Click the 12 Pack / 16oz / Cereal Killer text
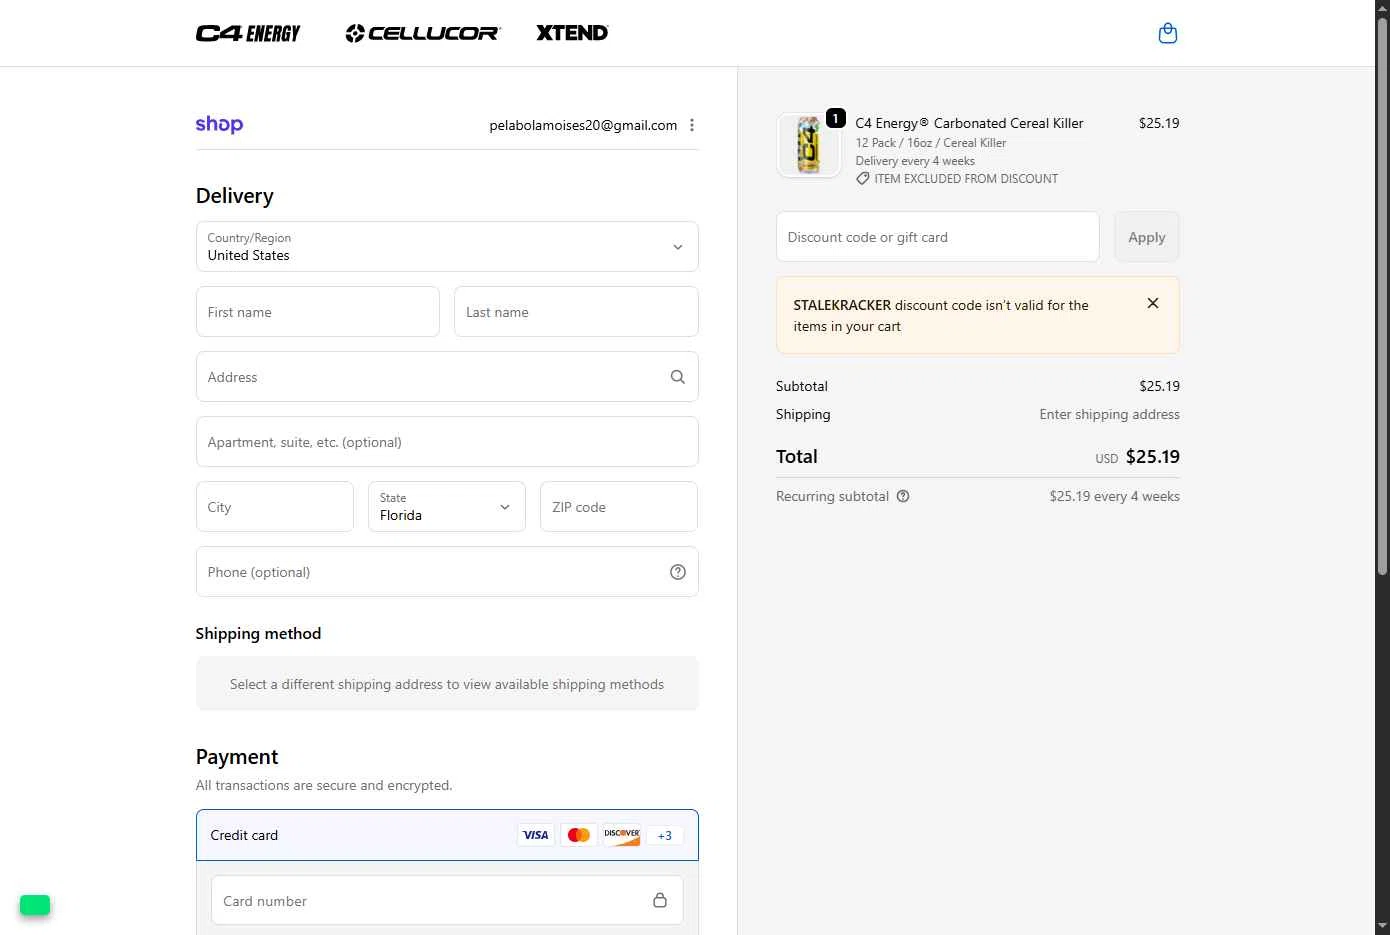This screenshot has width=1390, height=935. (931, 143)
